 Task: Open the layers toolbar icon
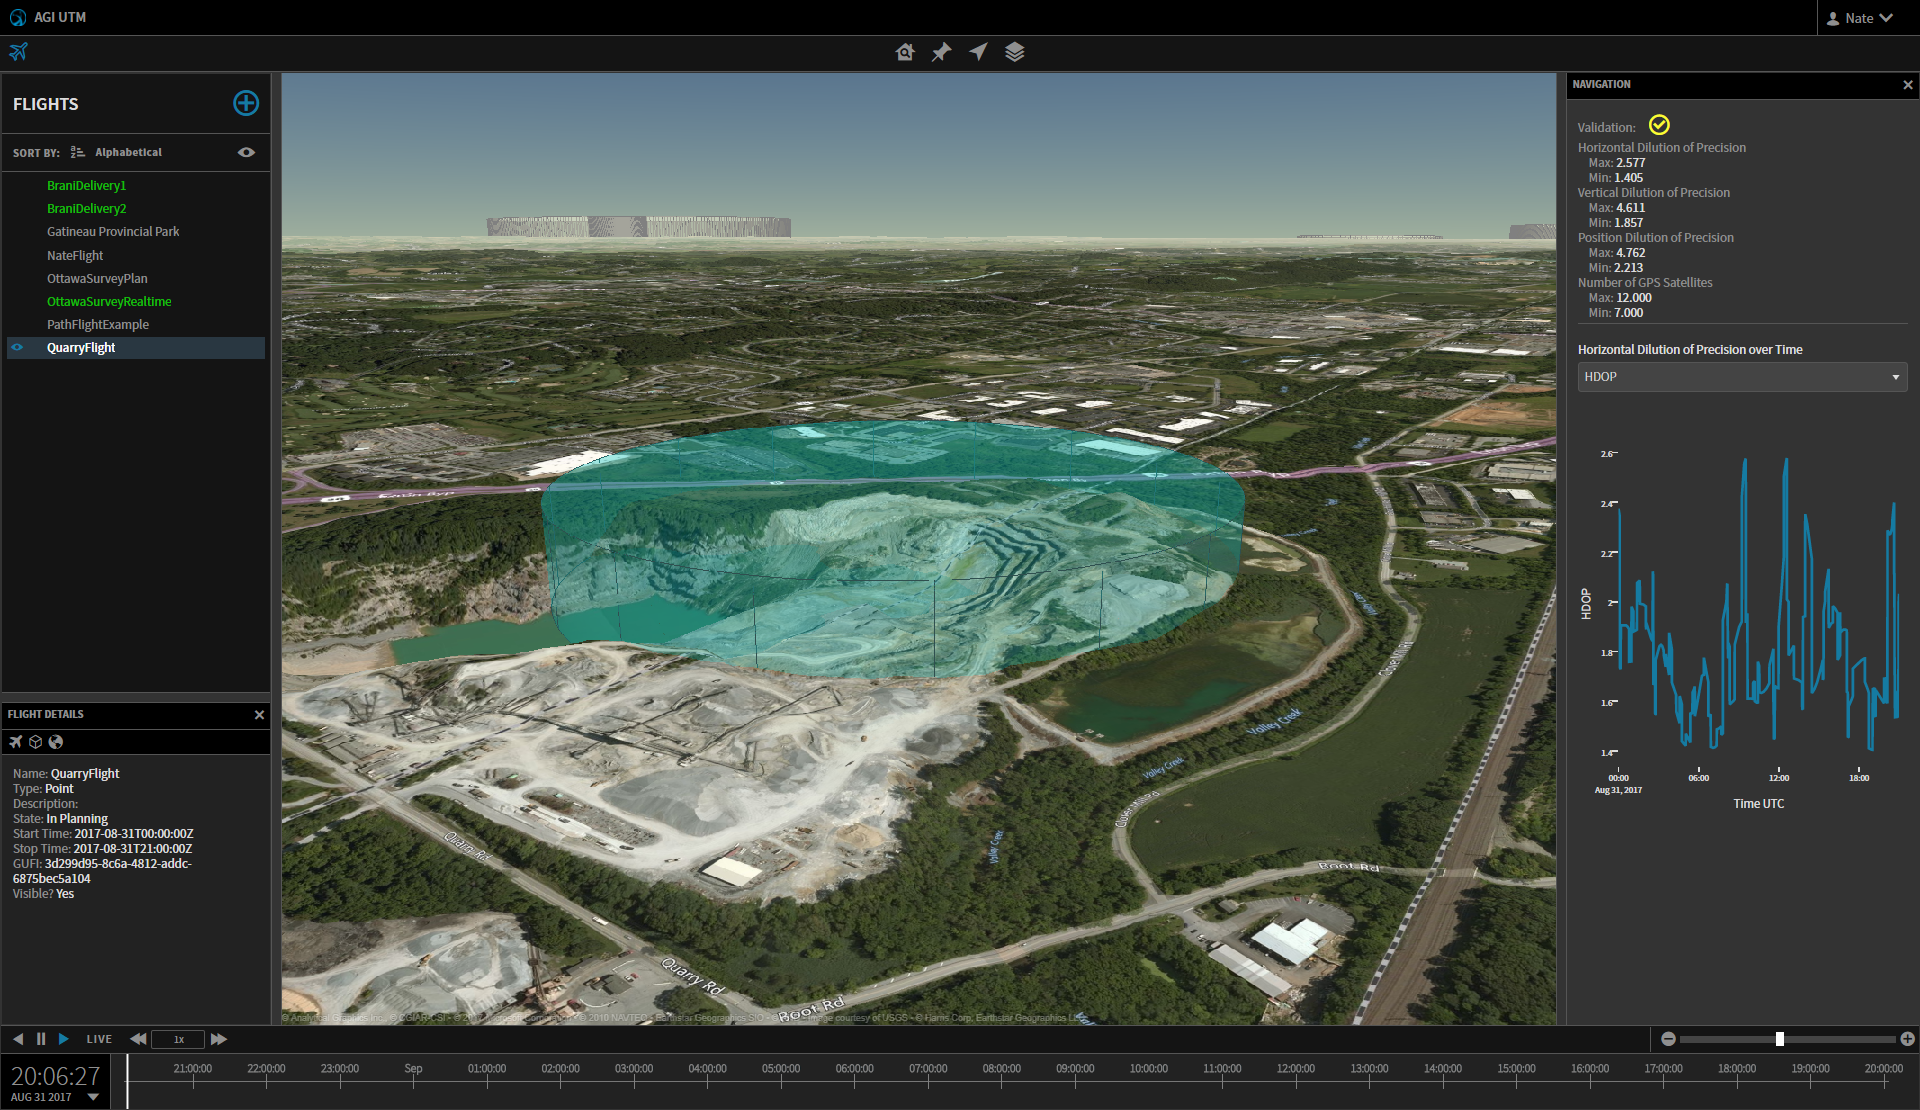1015,52
